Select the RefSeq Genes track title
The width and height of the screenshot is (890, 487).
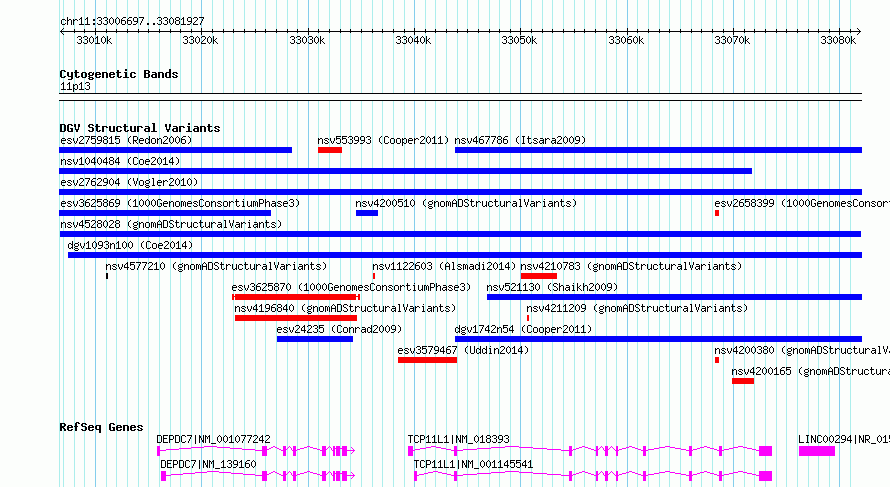point(101,427)
